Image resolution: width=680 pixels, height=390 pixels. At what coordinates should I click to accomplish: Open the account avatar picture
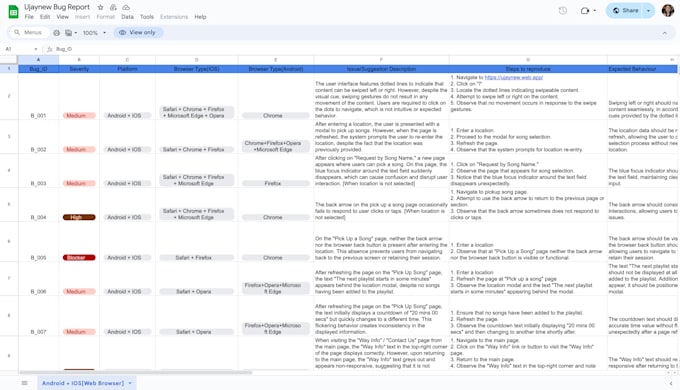[x=668, y=10]
